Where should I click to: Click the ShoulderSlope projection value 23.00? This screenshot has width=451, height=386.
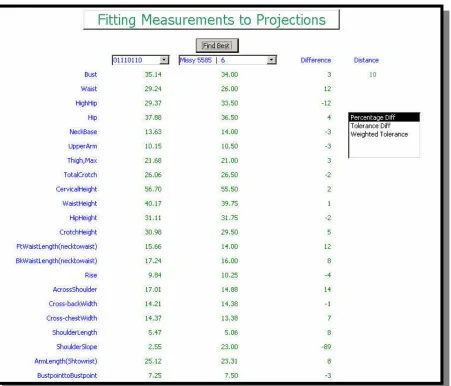[x=230, y=347]
